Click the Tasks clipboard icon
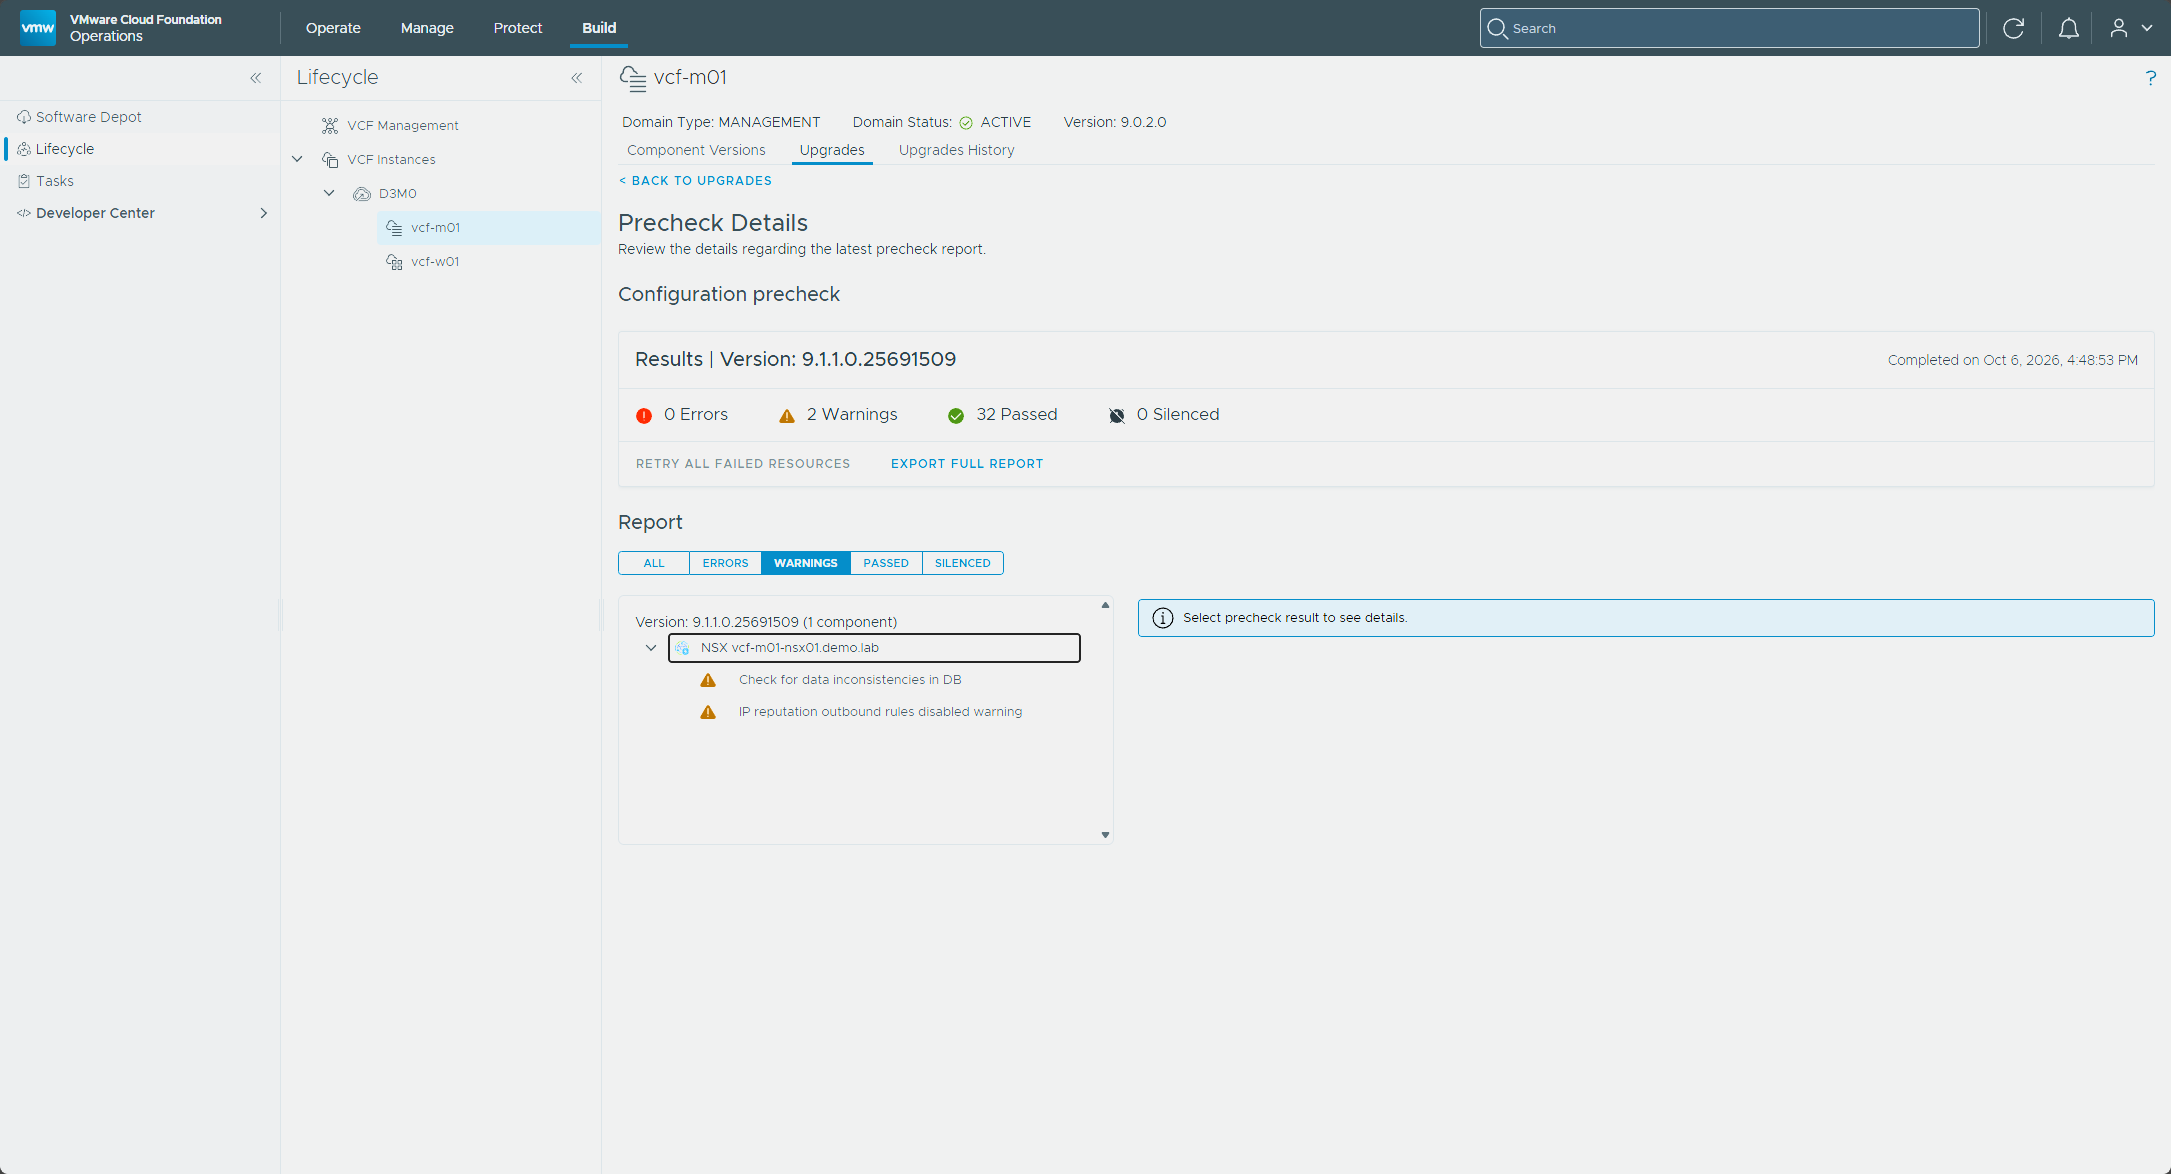This screenshot has height=1174, width=2171. point(24,181)
